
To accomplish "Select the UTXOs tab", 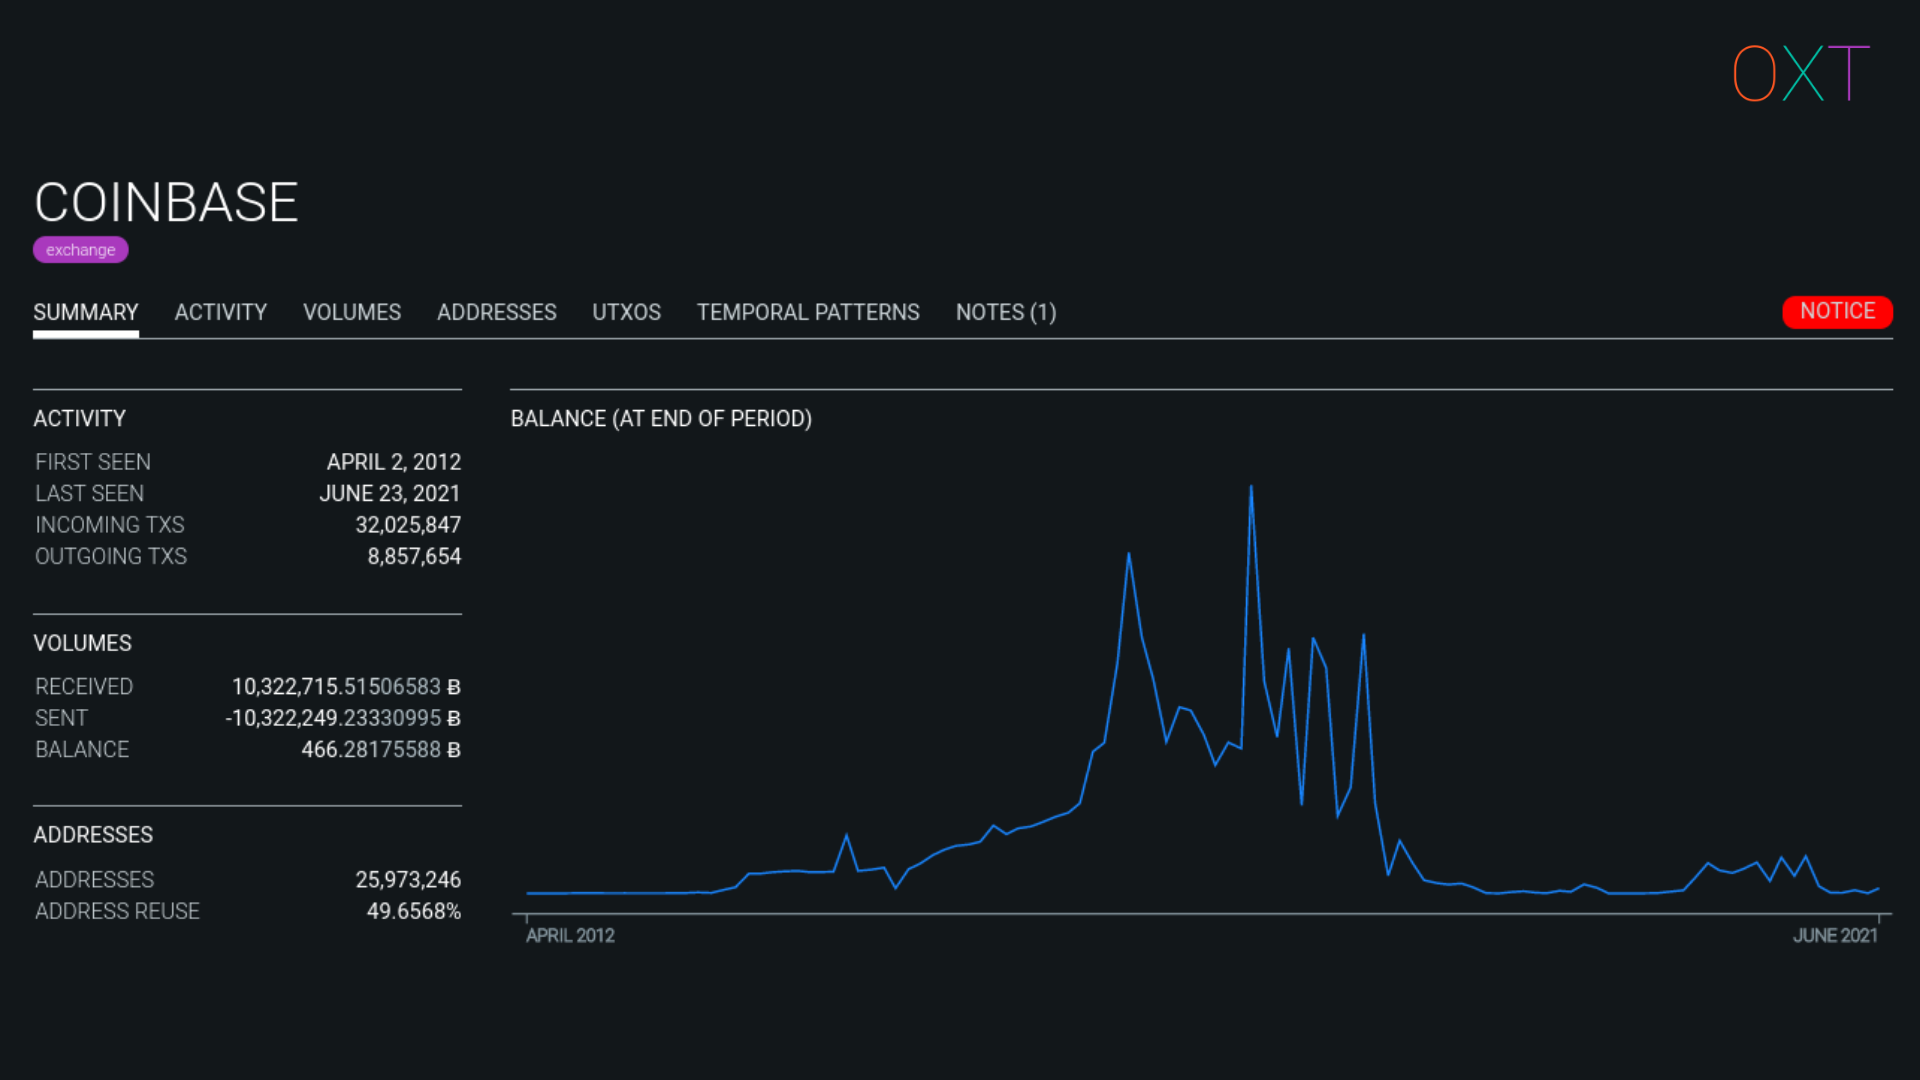I will (x=626, y=312).
